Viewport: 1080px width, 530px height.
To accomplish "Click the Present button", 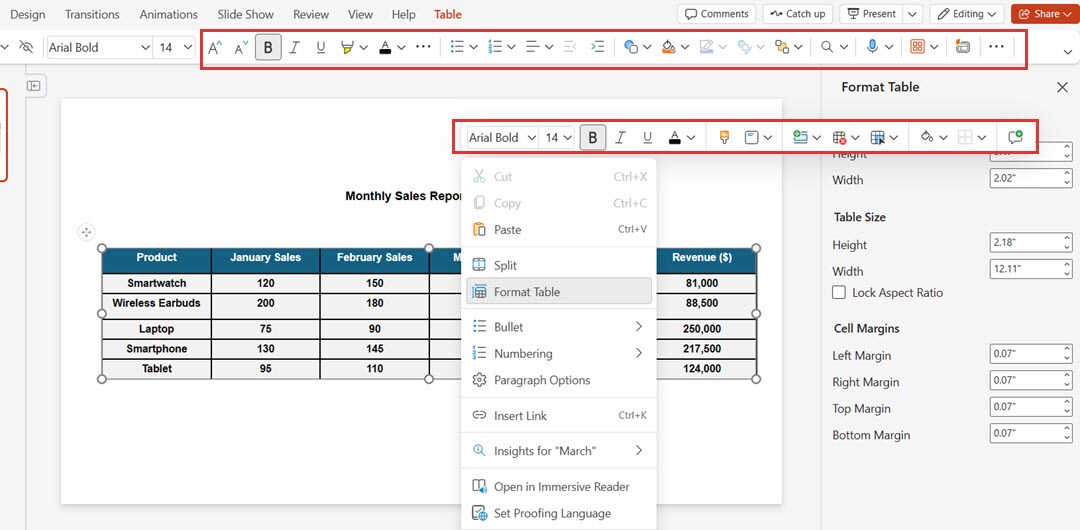I will pyautogui.click(x=872, y=14).
